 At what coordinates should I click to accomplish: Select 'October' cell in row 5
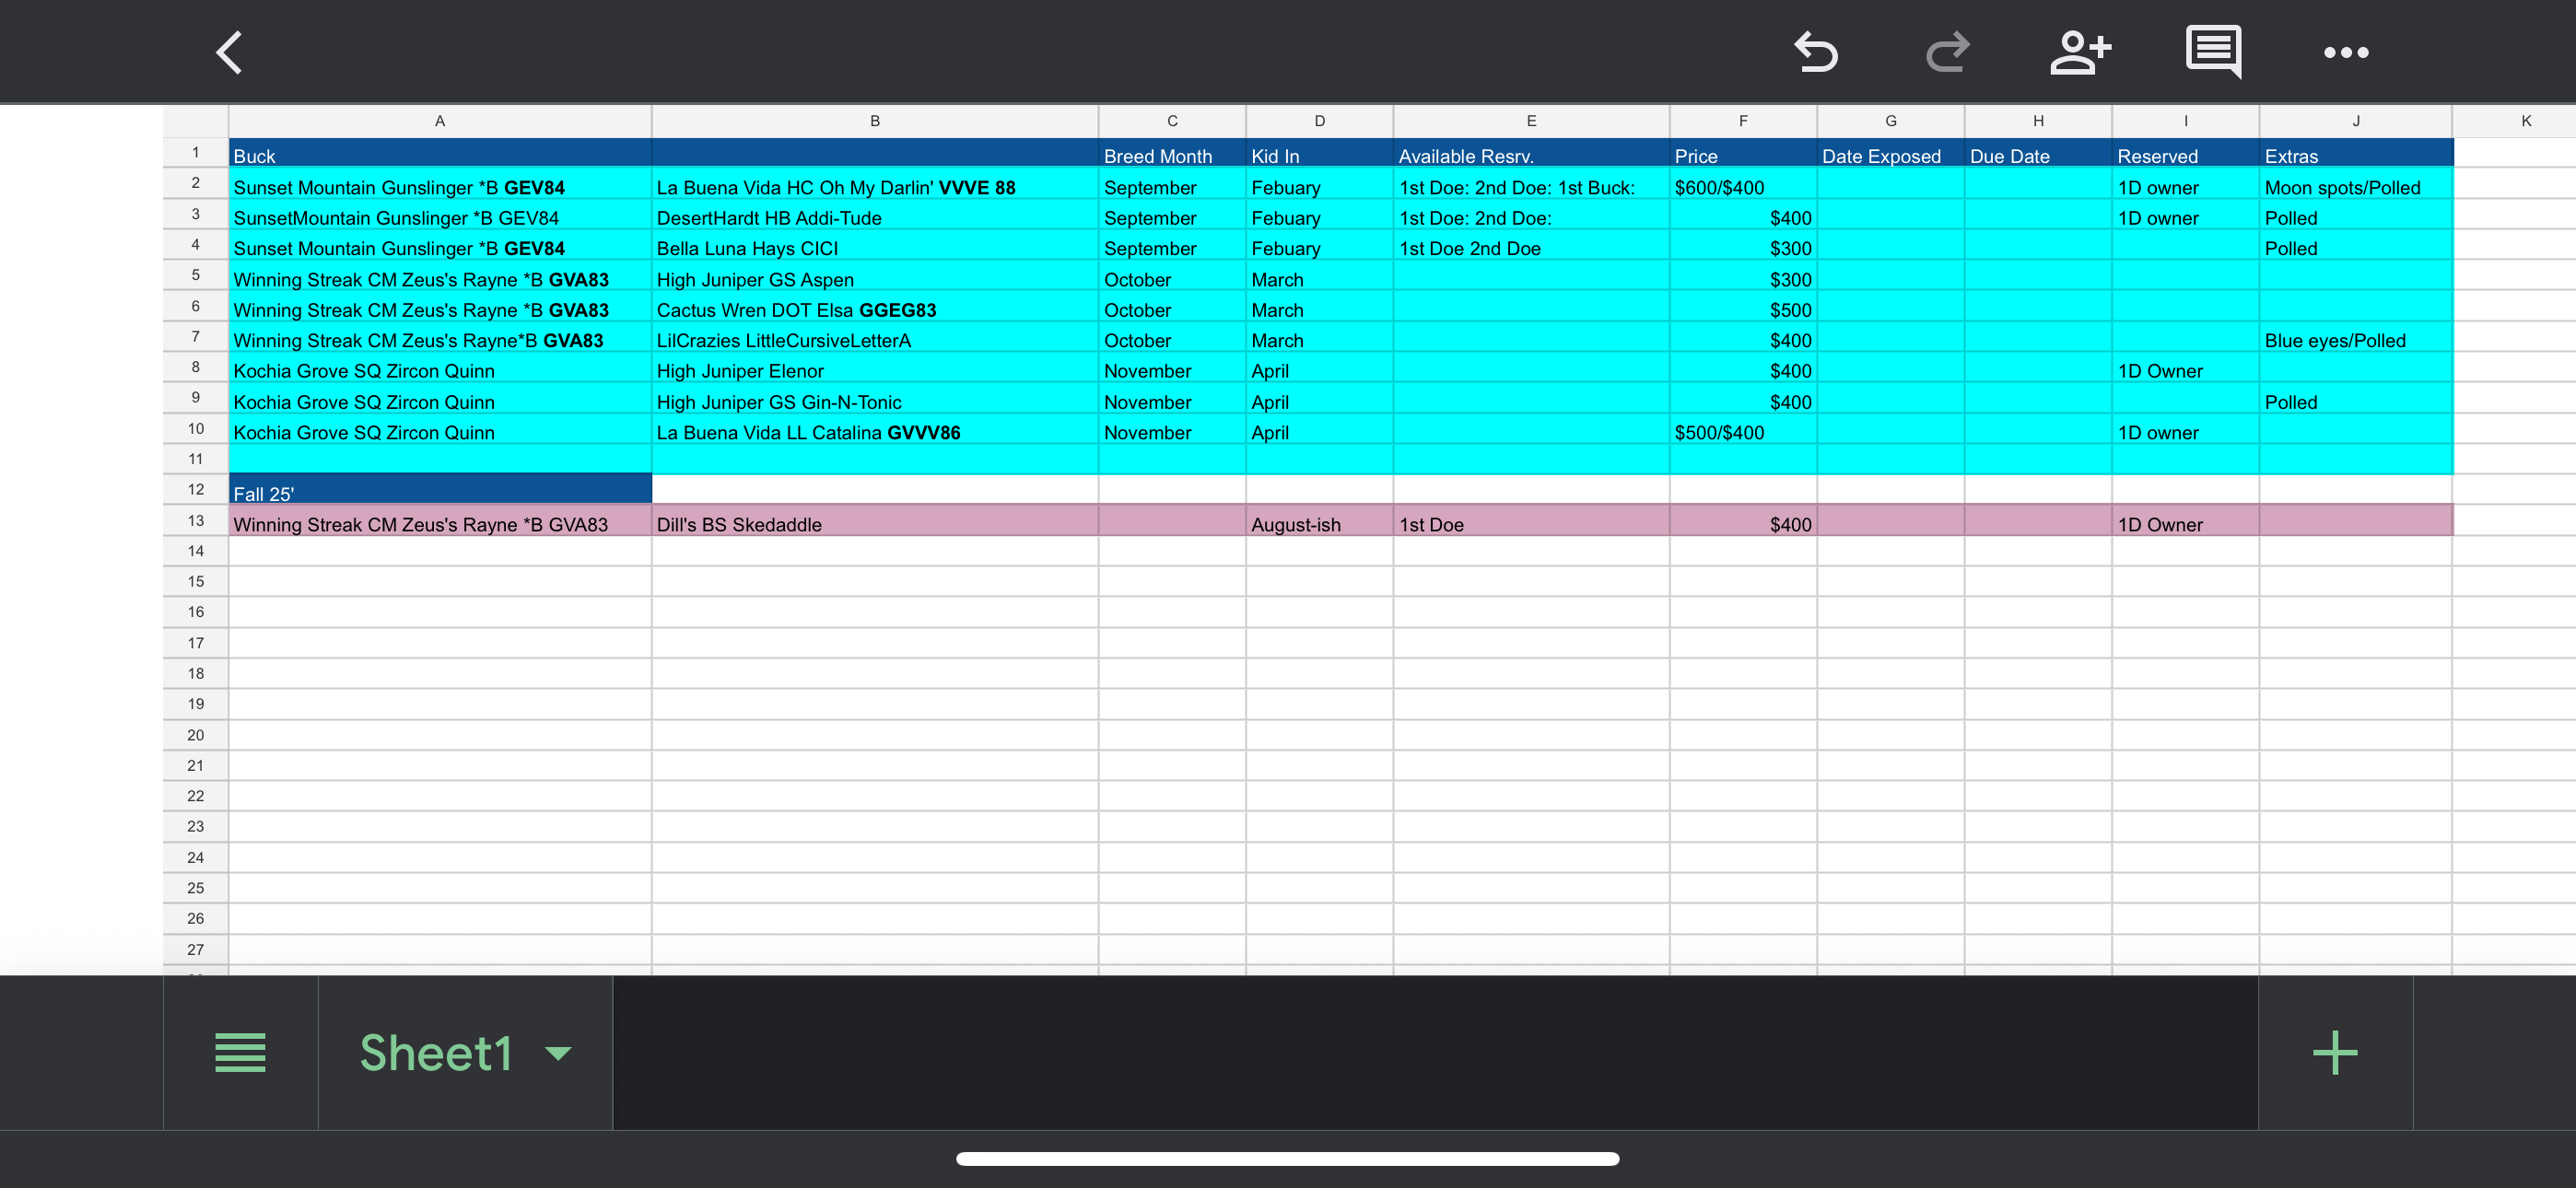[1172, 276]
